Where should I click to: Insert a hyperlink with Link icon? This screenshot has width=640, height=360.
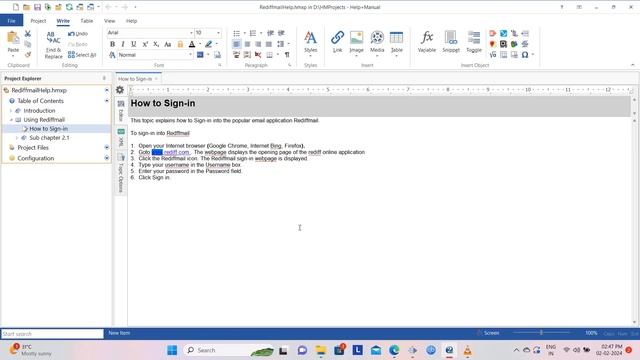click(337, 42)
